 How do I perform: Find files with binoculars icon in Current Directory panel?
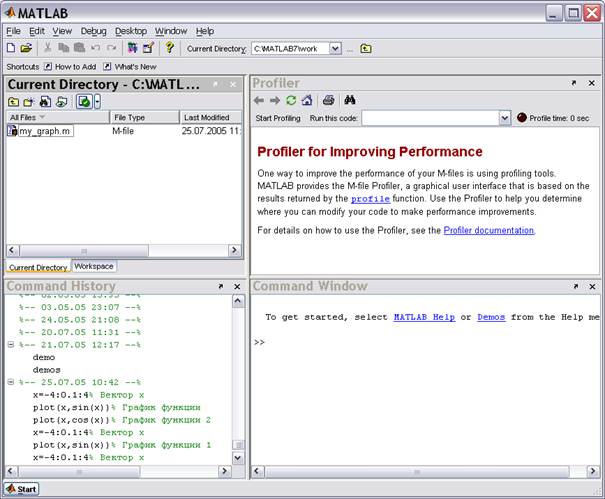tap(45, 102)
